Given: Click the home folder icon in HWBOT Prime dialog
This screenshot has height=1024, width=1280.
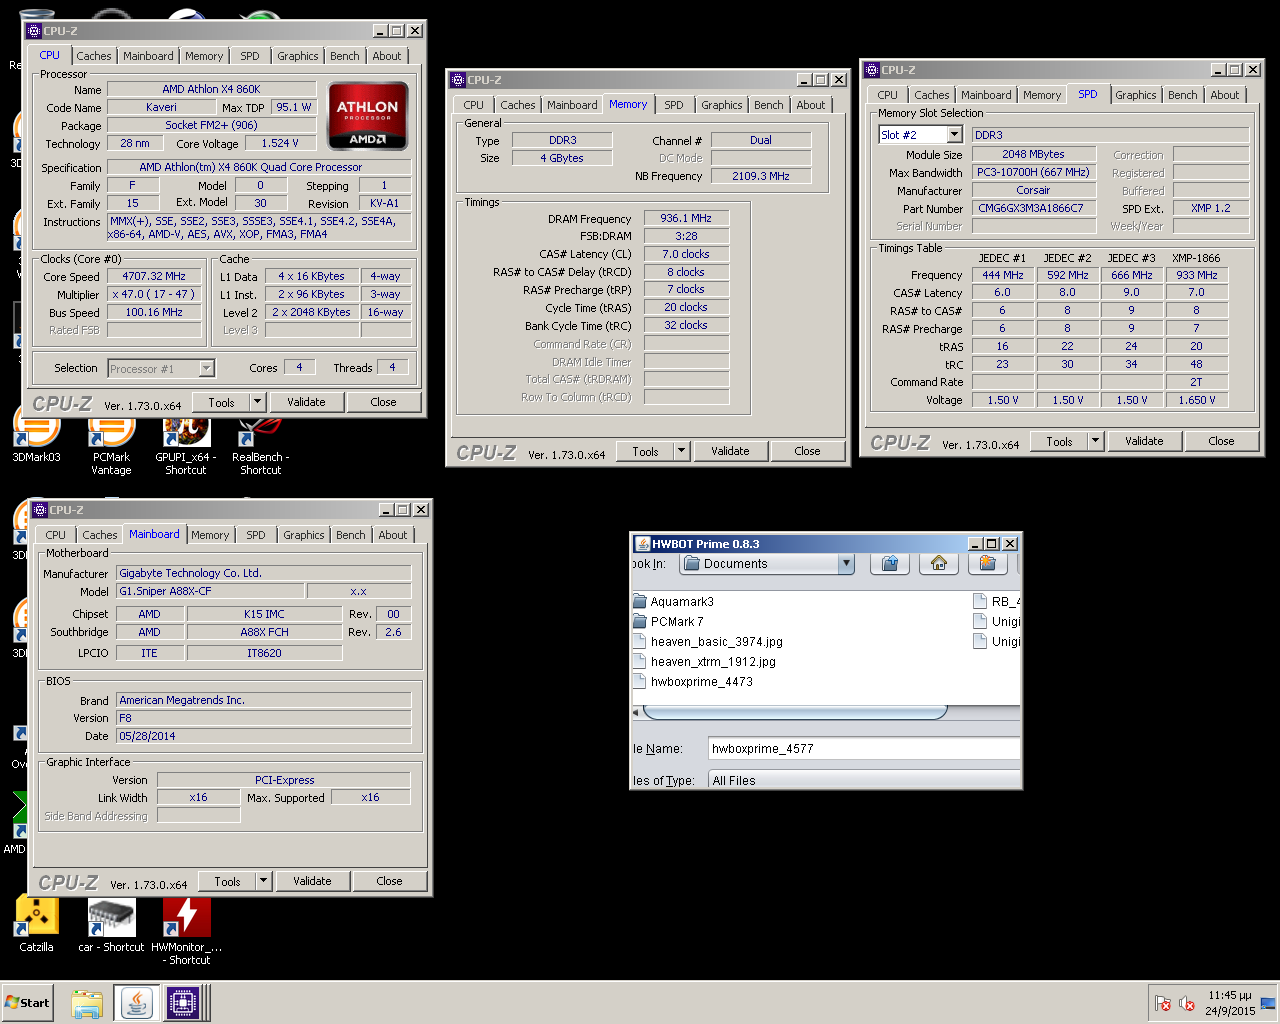Looking at the screenshot, I should pos(938,564).
